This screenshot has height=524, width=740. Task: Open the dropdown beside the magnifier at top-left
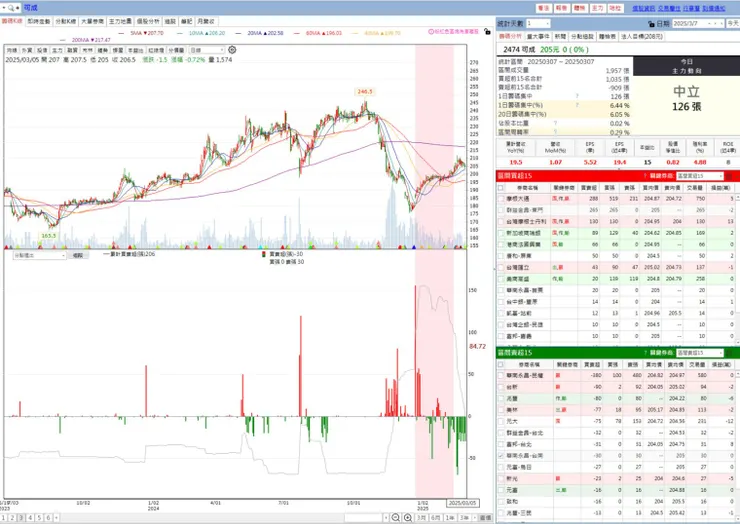(x=4, y=8)
